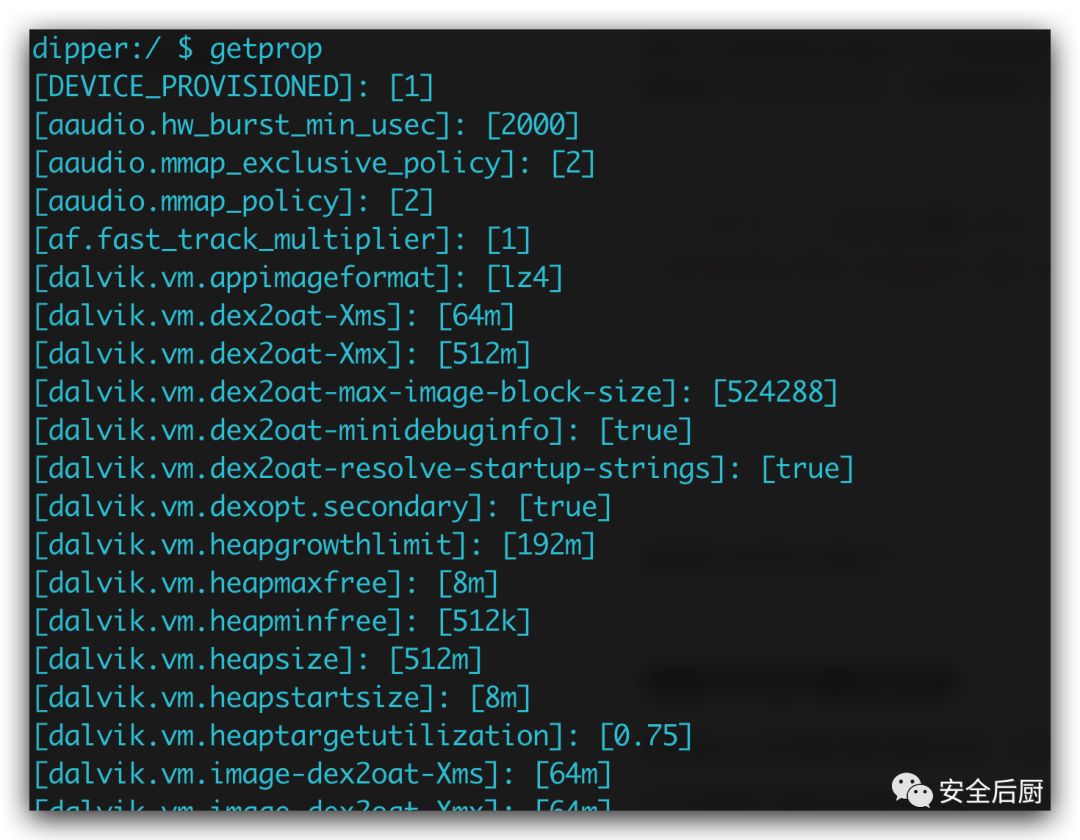Screen dimensions: 1080x840
Task: Click the 0.75 heaptargetutilization value
Action: click(x=646, y=736)
